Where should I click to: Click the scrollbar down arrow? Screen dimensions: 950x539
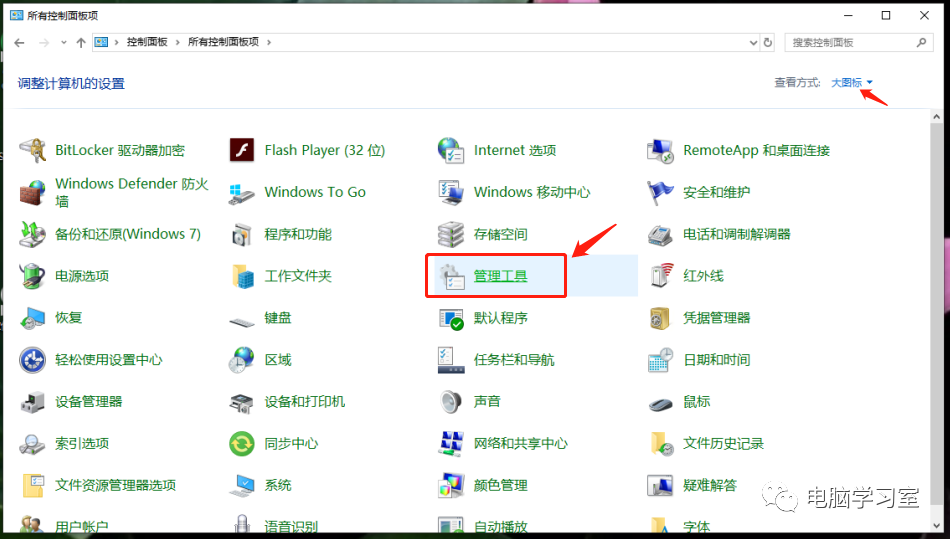tap(937, 525)
